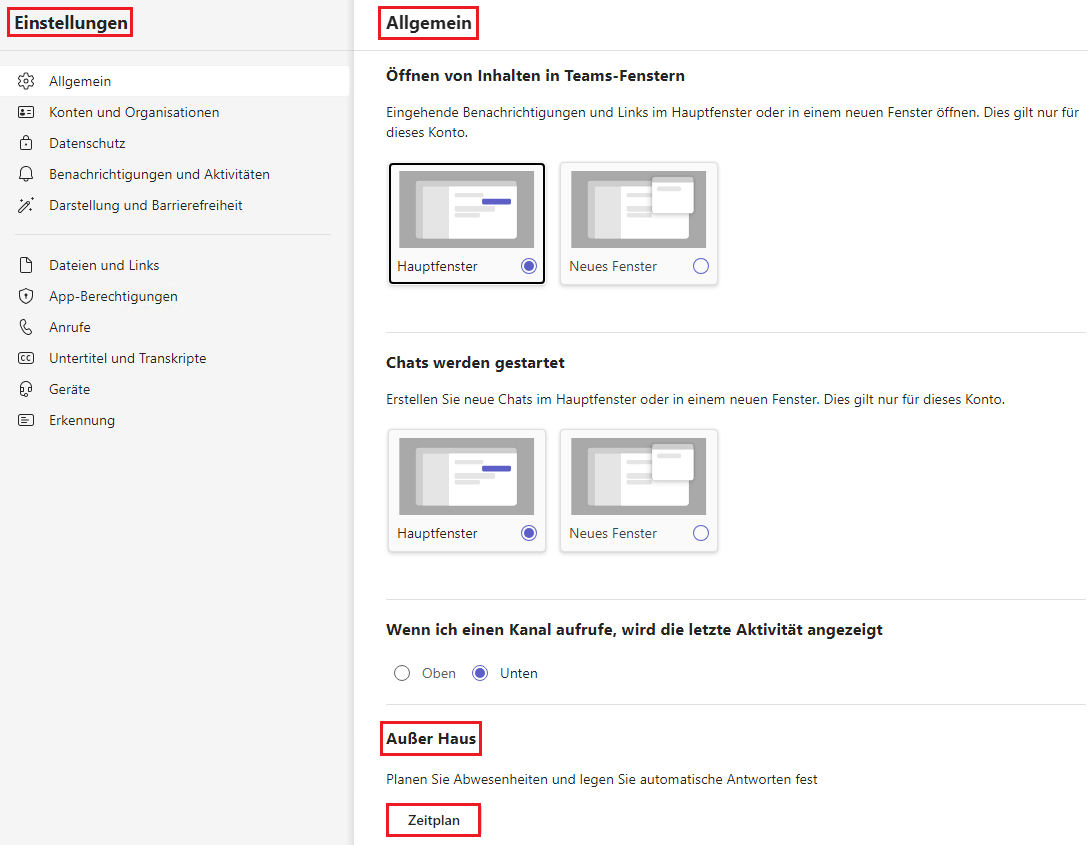This screenshot has width=1088, height=845.
Task: Click the Datenschutz lock icon
Action: tap(27, 143)
